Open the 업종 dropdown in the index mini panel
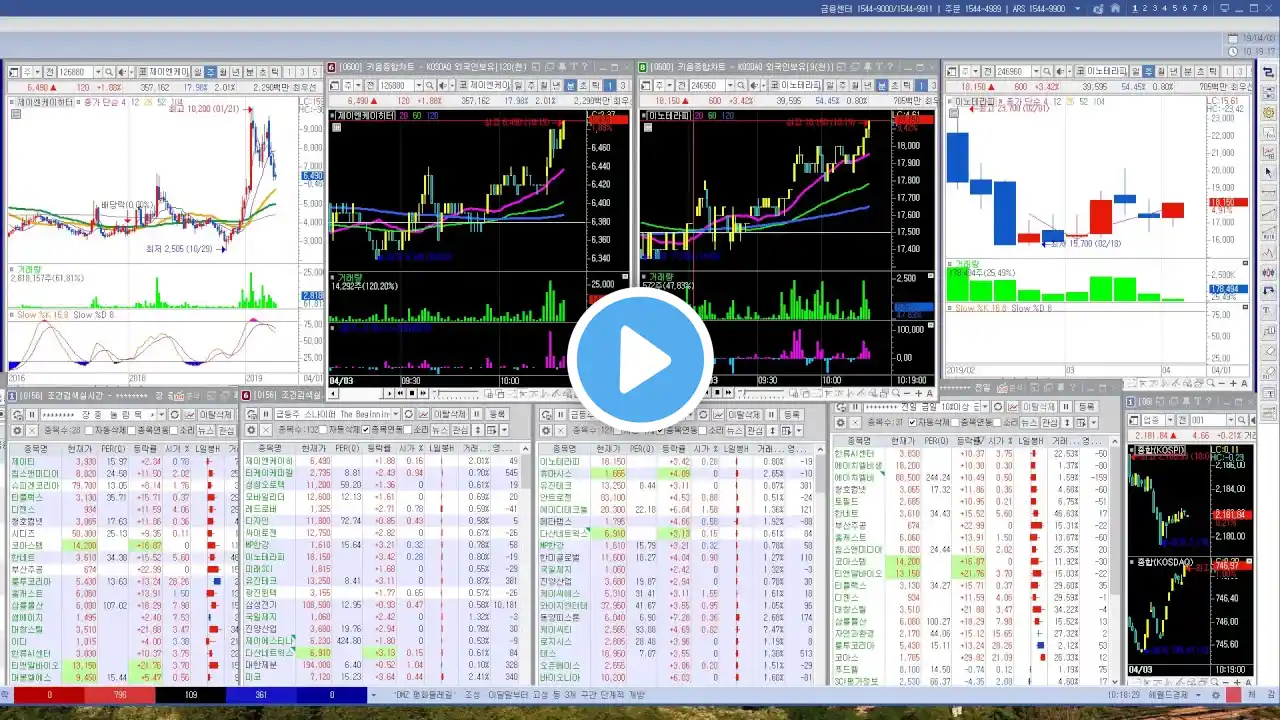 [1170, 420]
